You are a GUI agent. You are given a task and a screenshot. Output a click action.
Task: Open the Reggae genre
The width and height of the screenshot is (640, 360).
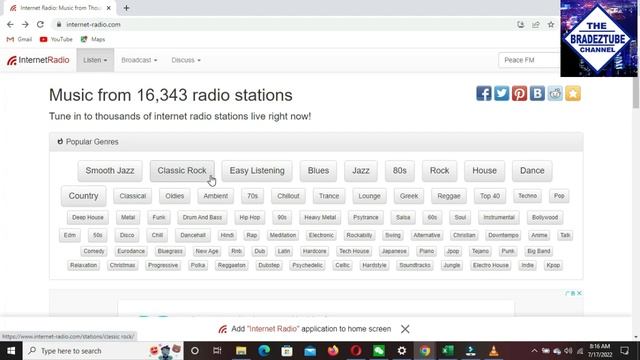pos(449,196)
